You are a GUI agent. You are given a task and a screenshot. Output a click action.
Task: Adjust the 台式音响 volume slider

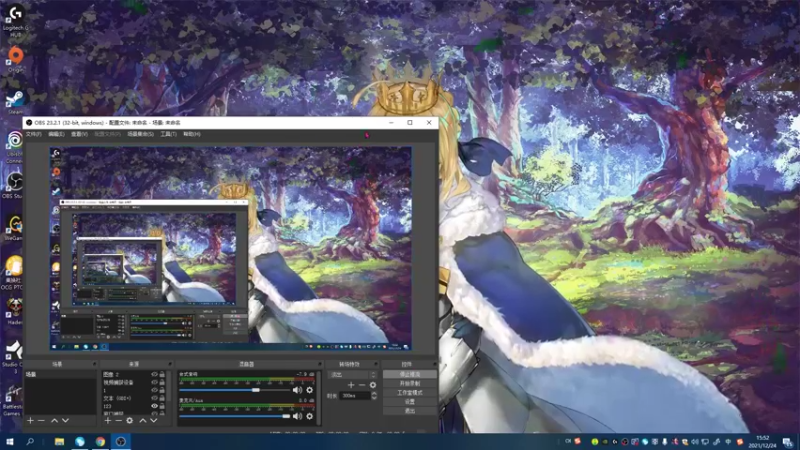[x=234, y=390]
